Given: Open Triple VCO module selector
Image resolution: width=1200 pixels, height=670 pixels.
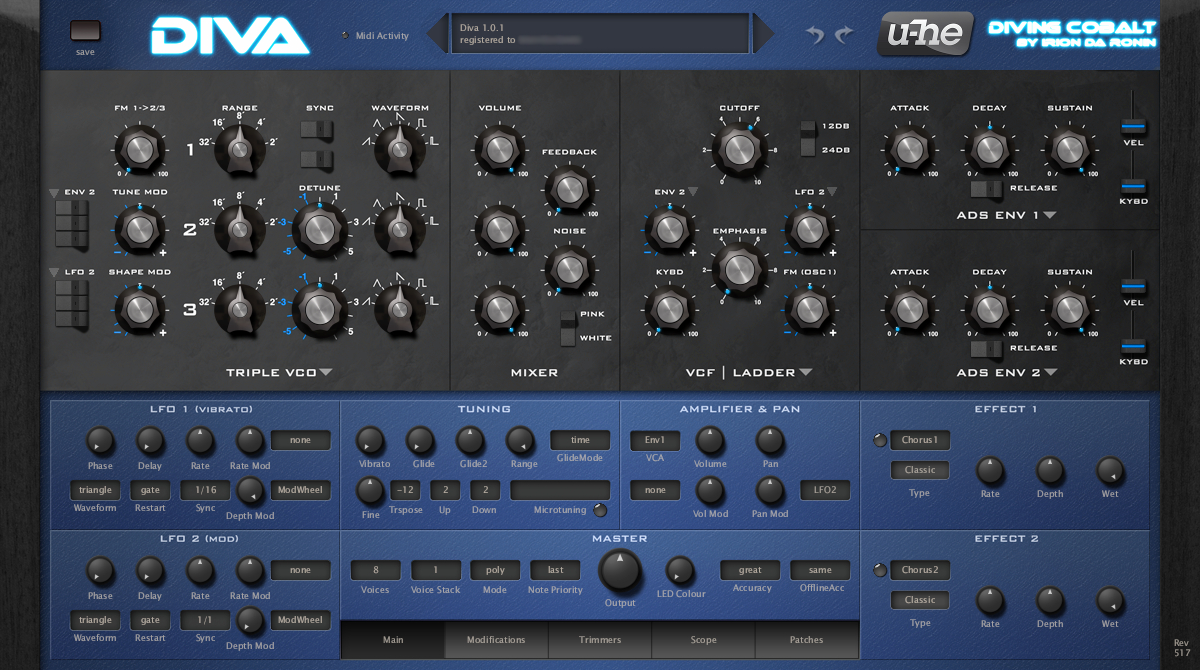Looking at the screenshot, I should pyautogui.click(x=279, y=373).
